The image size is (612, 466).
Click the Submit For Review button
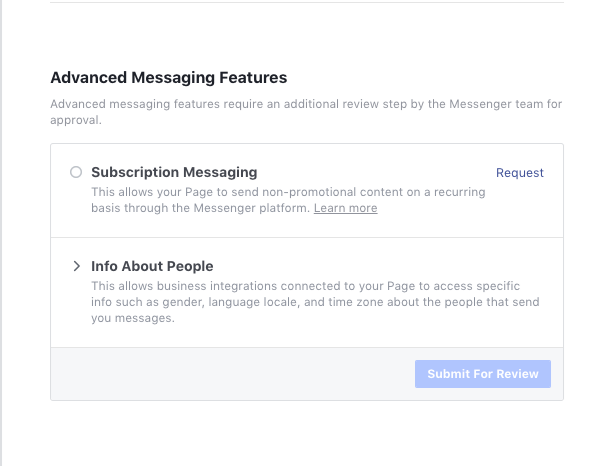pyautogui.click(x=483, y=374)
